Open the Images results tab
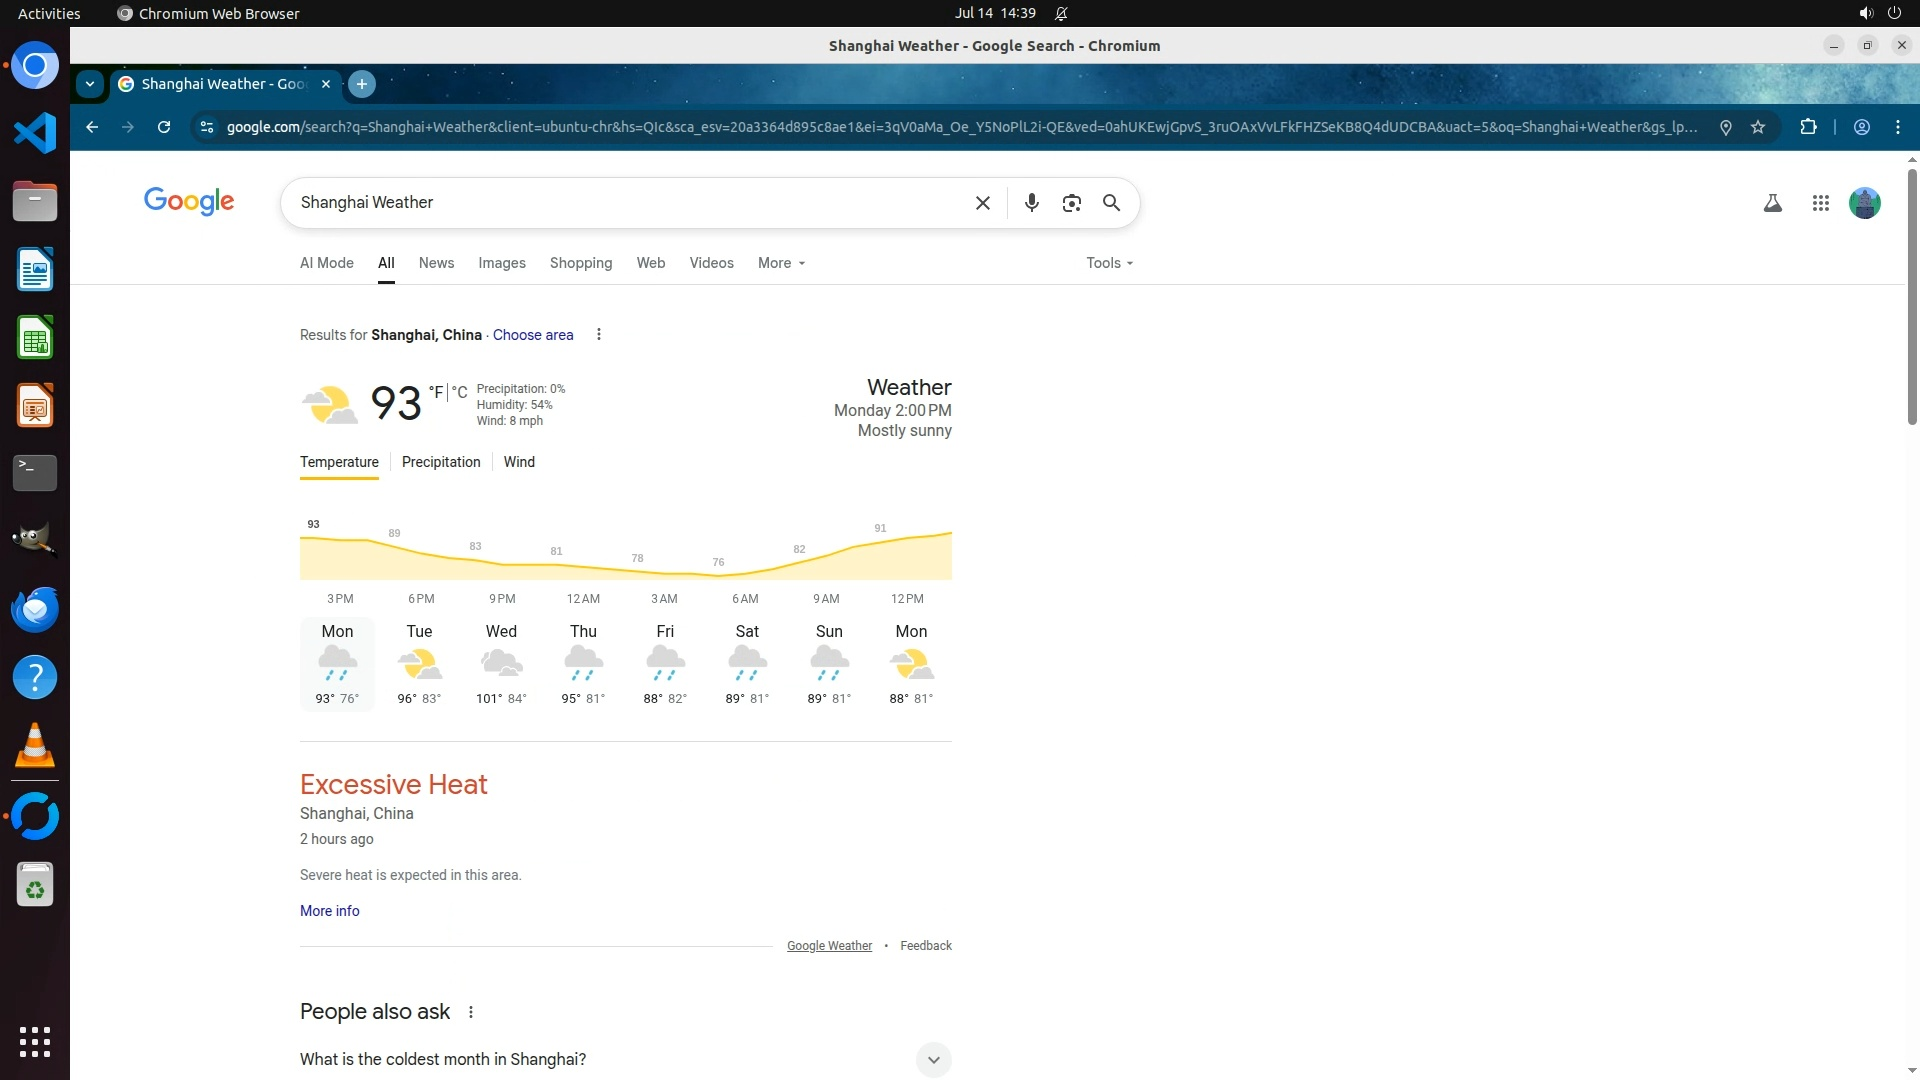The width and height of the screenshot is (1920, 1080). click(501, 263)
